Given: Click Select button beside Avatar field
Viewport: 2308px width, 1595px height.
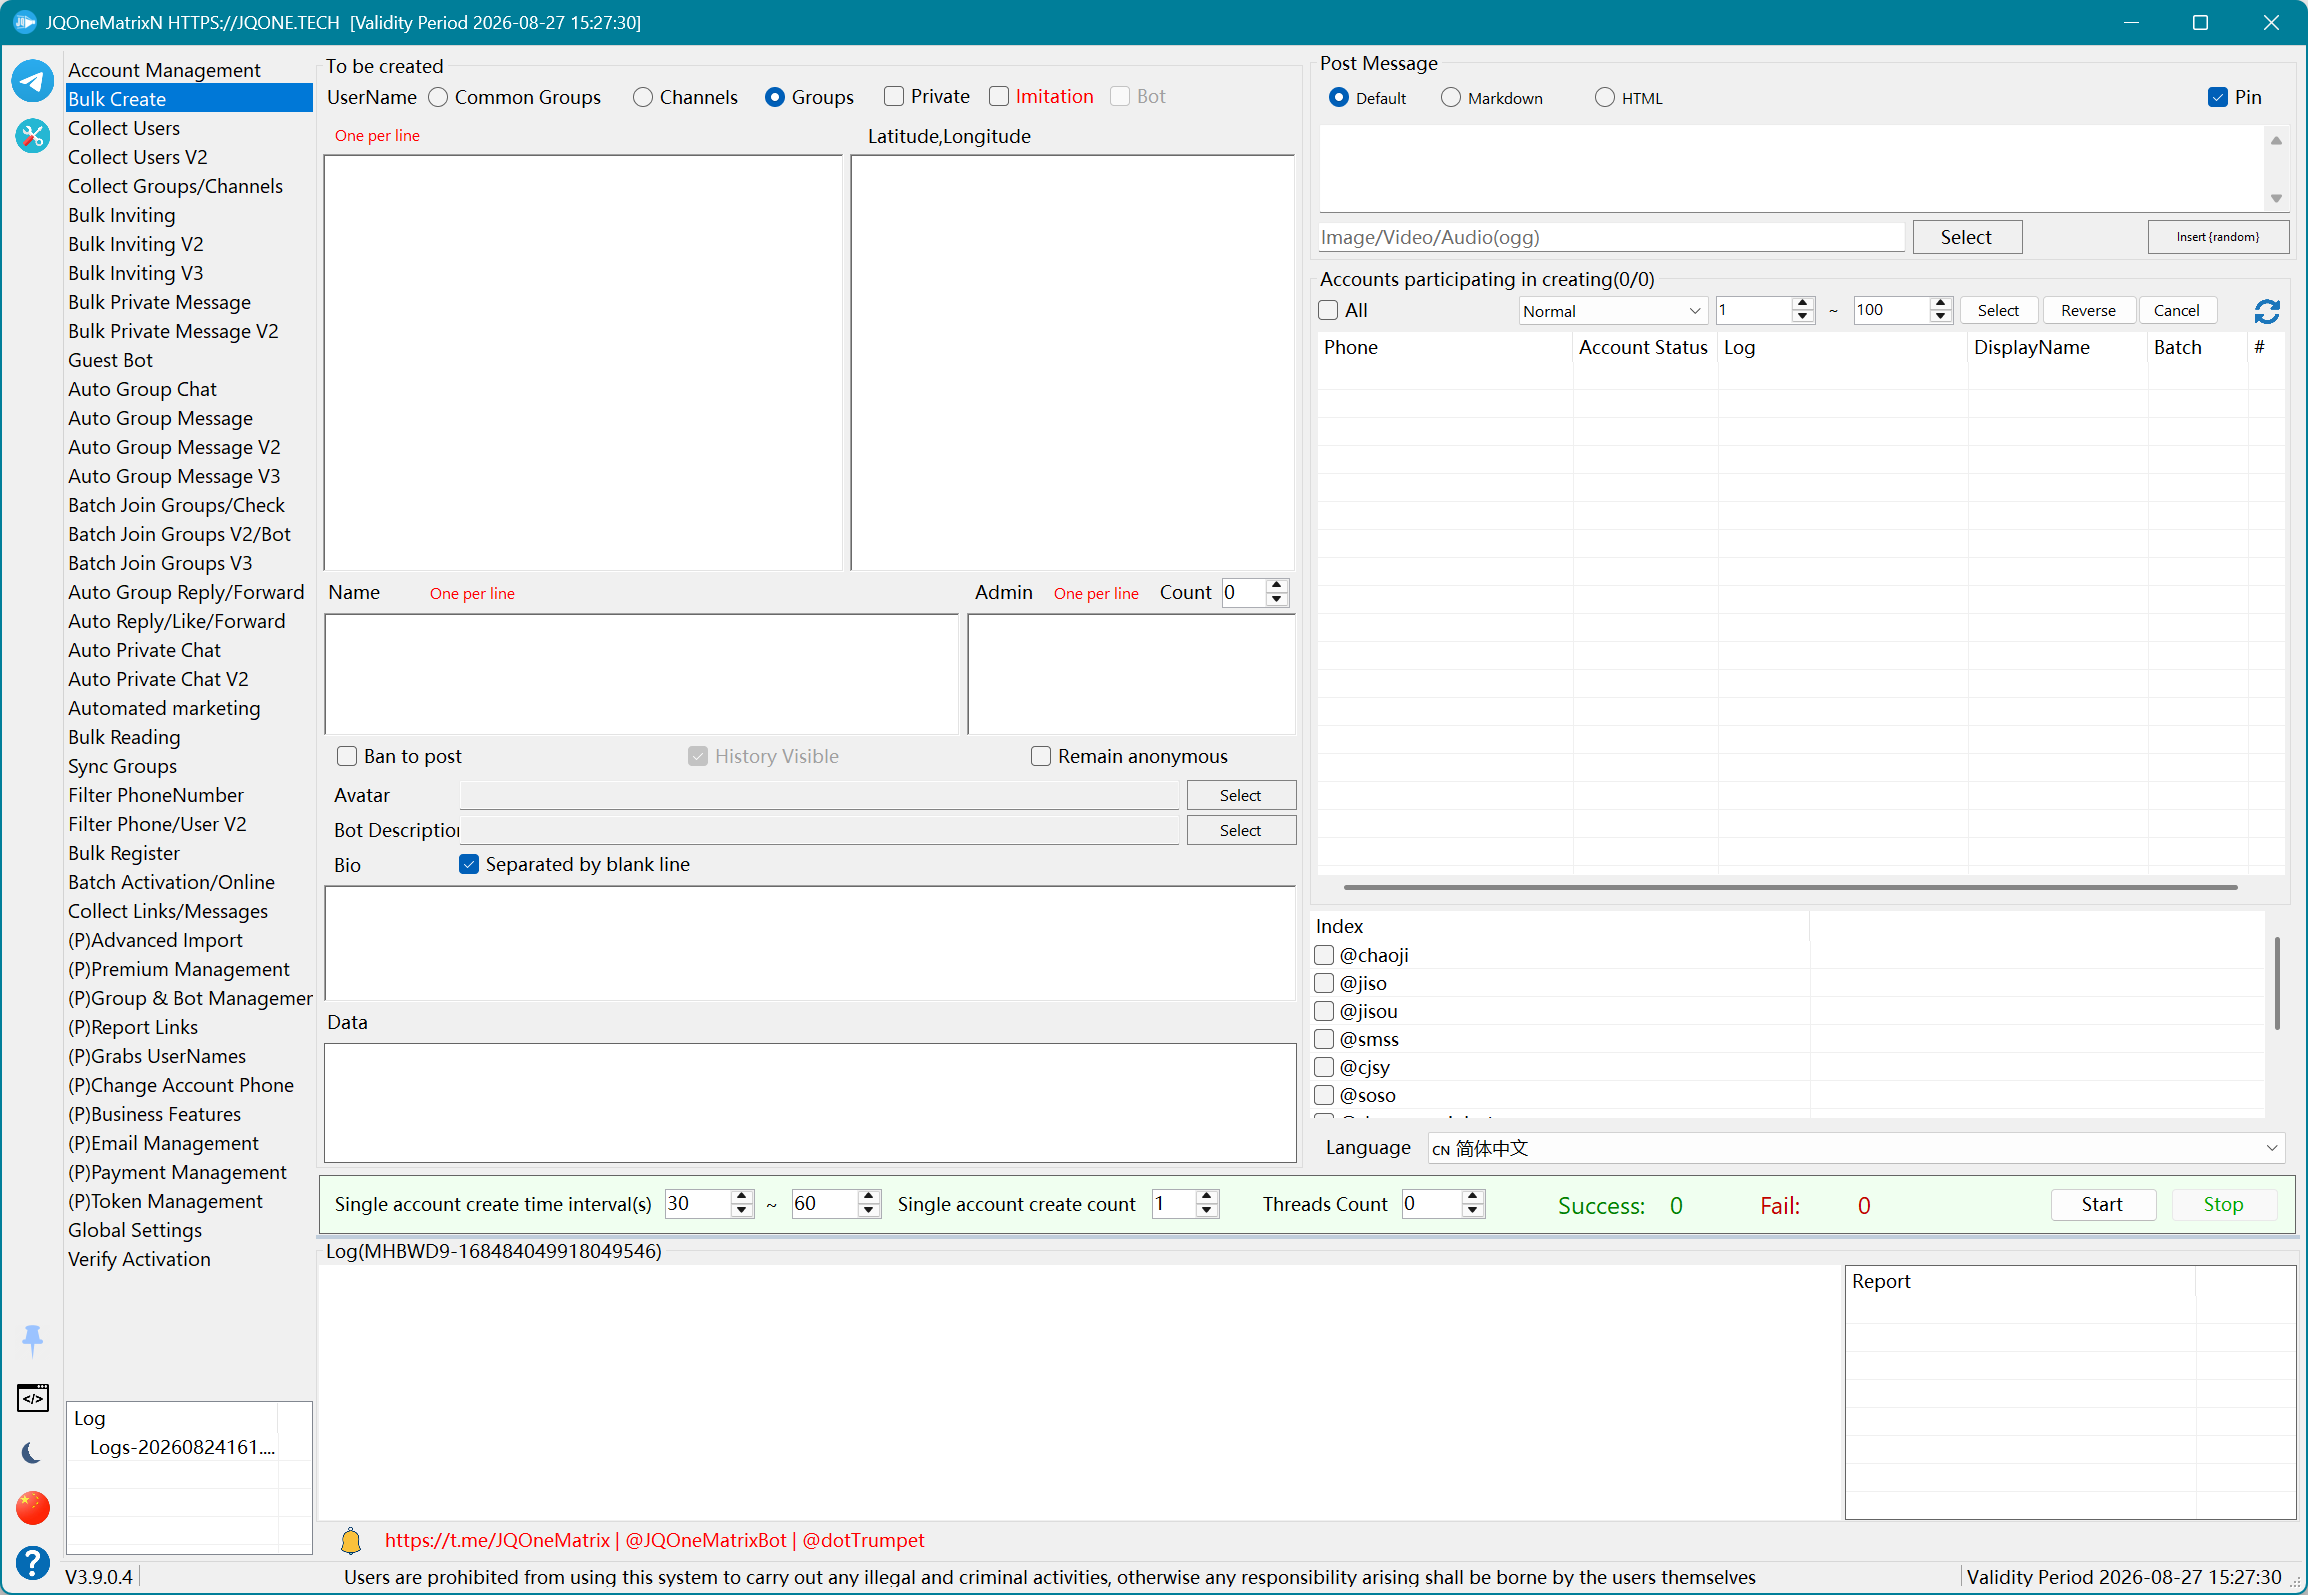Looking at the screenshot, I should [x=1240, y=795].
